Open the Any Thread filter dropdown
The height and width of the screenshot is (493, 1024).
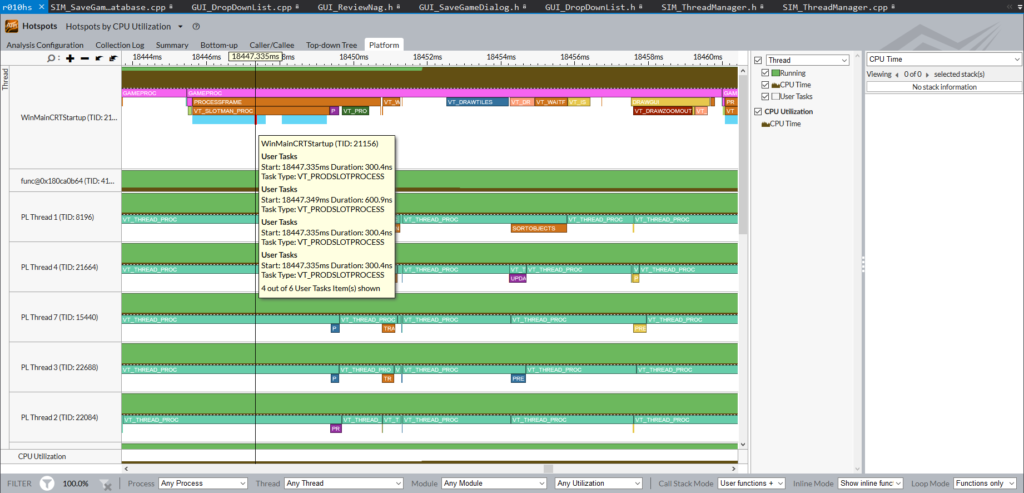pyautogui.click(x=344, y=483)
